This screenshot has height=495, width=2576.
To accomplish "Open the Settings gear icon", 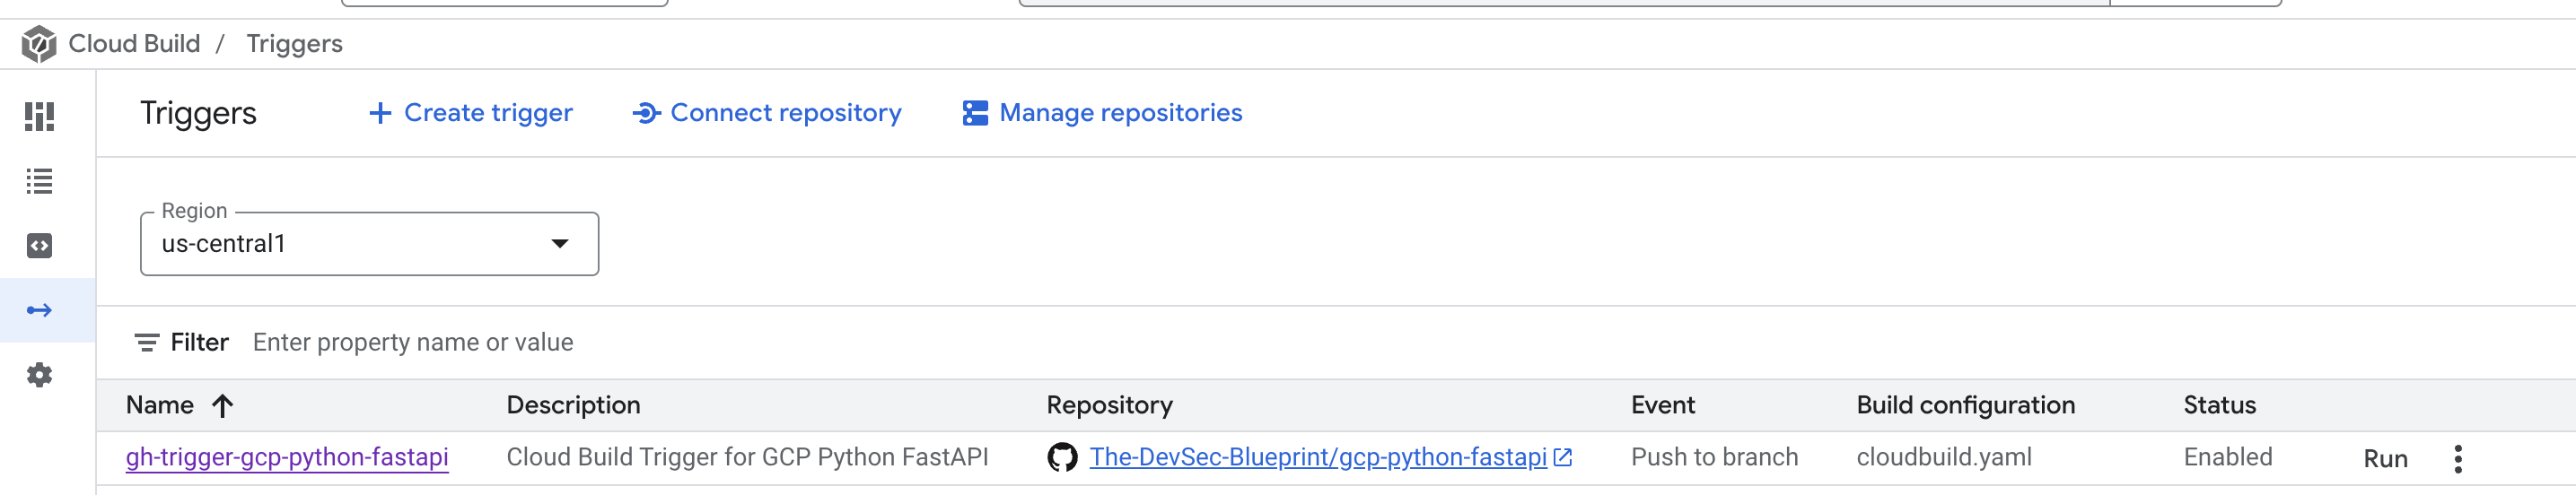I will [39, 375].
